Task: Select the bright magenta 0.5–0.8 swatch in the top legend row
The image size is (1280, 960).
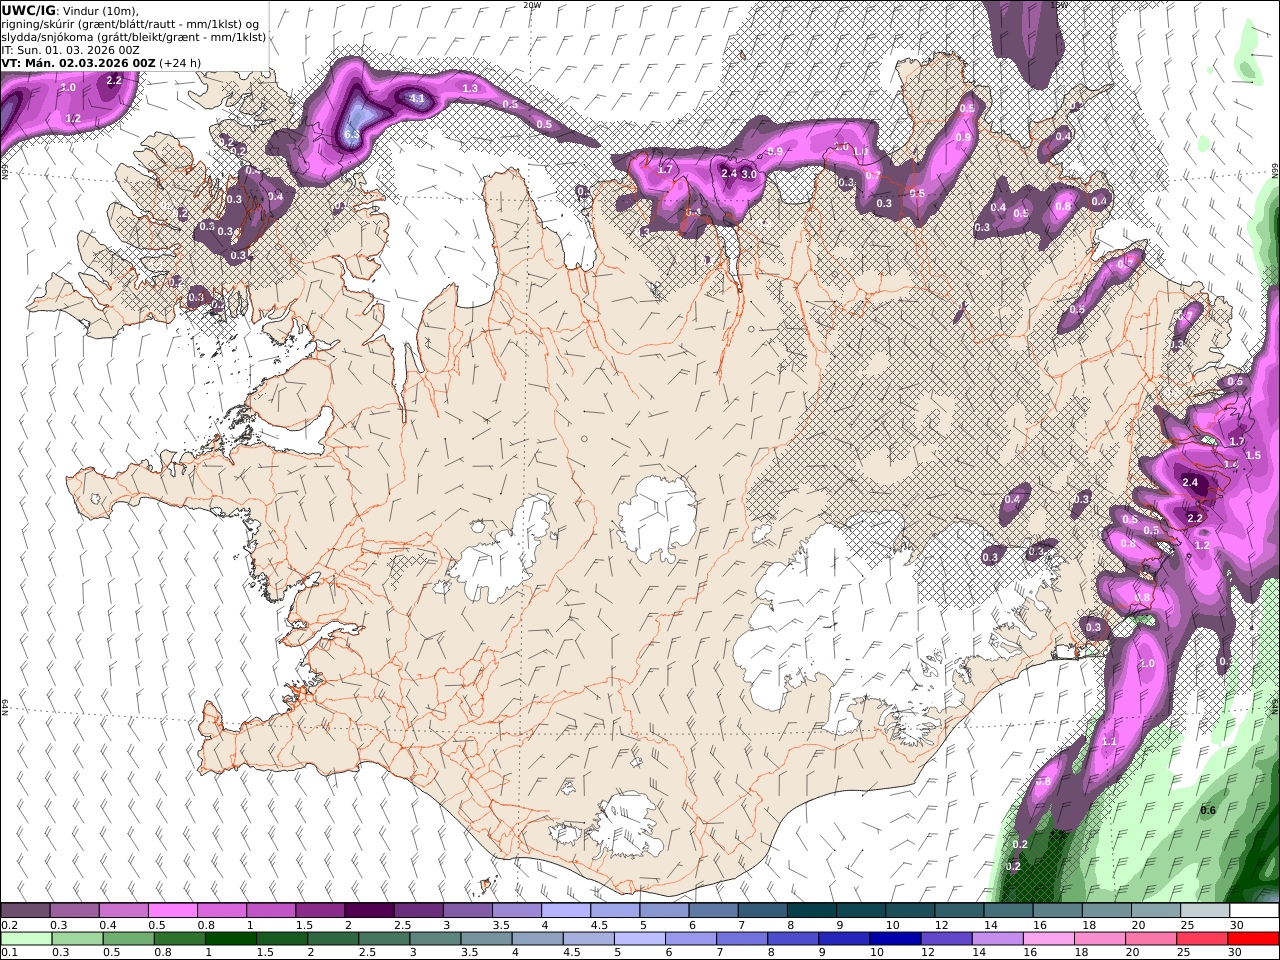Action: point(173,911)
